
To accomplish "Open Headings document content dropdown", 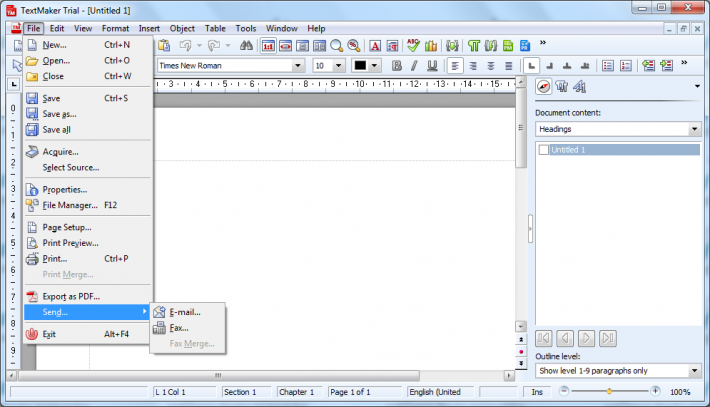I will pos(695,129).
